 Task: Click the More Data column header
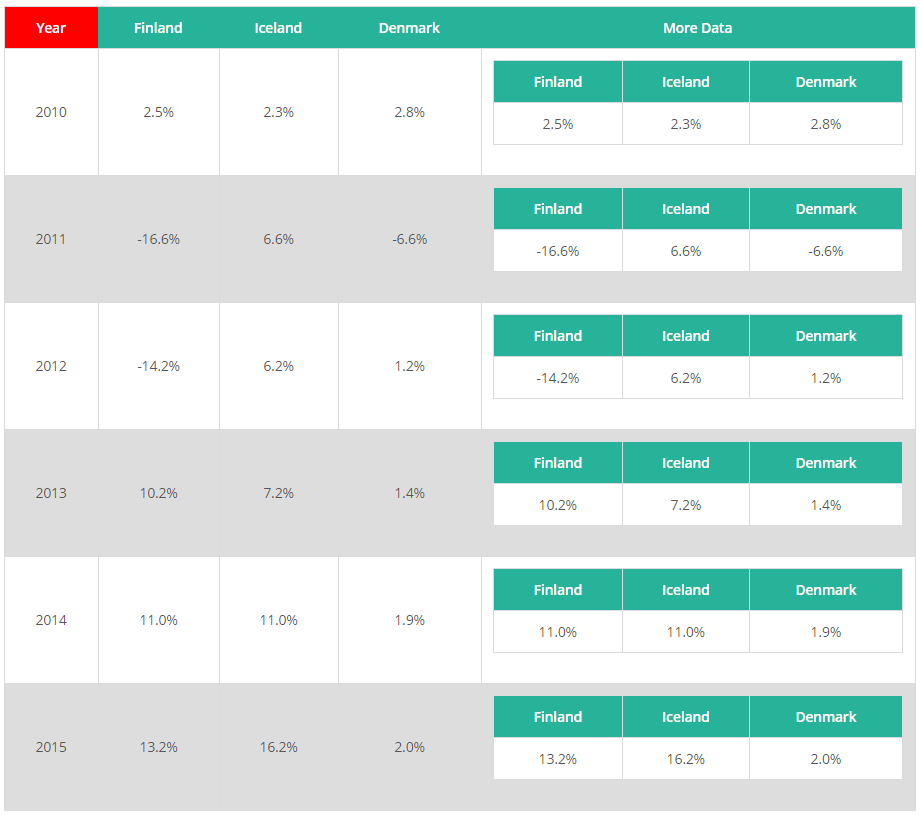pyautogui.click(x=697, y=28)
